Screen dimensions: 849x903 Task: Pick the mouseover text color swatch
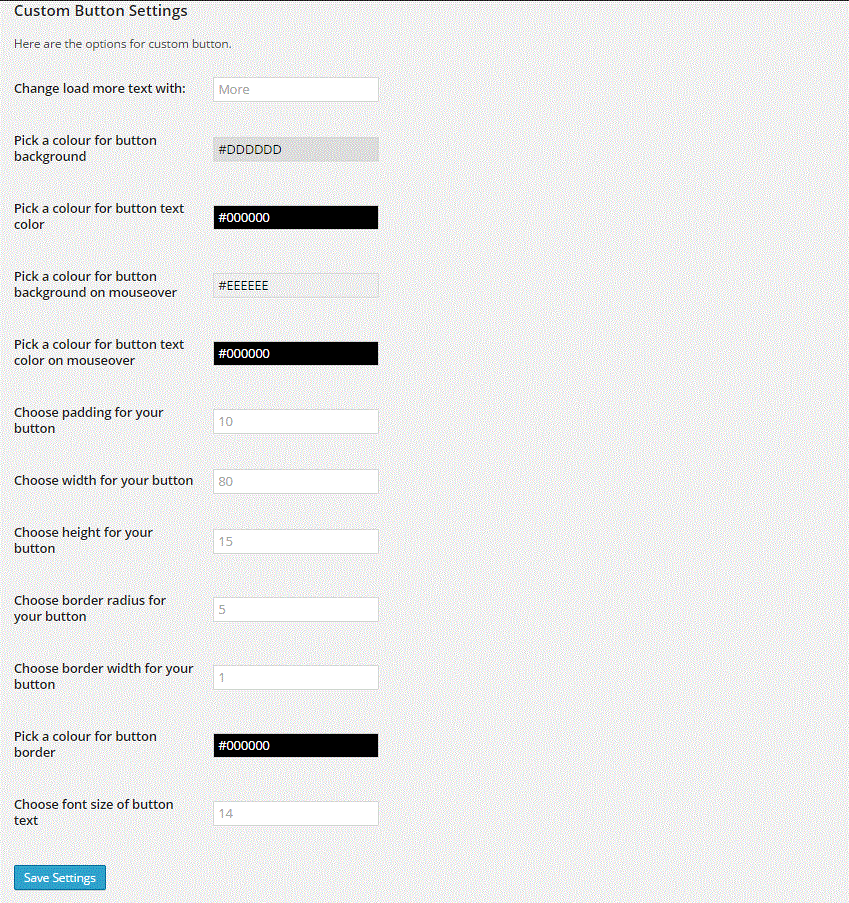(295, 353)
